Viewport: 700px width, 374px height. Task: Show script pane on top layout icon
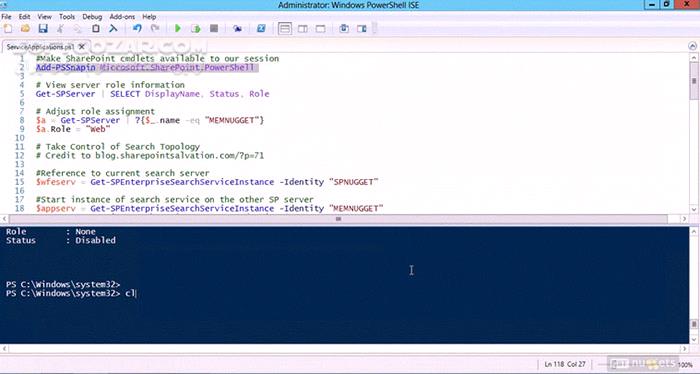click(284, 29)
